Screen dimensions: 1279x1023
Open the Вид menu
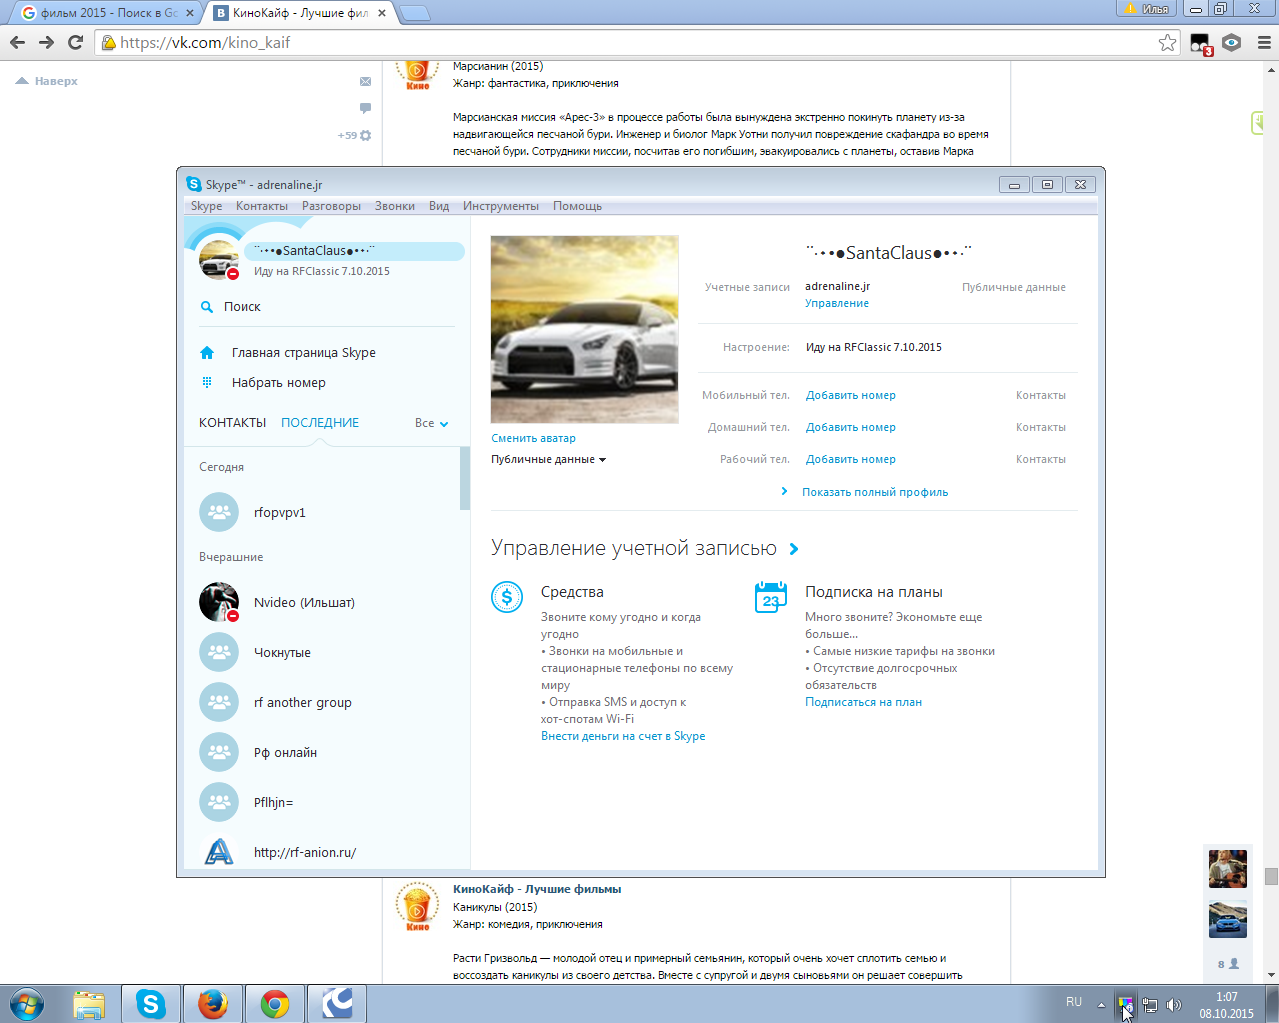pos(439,206)
